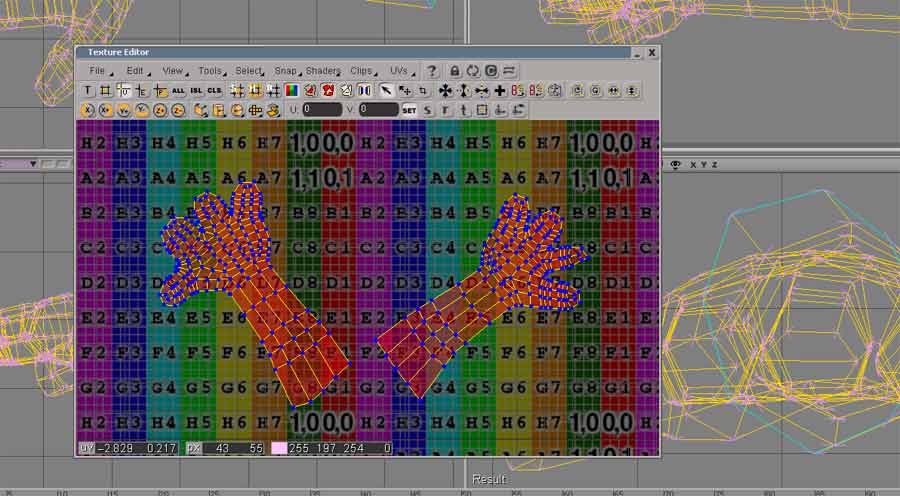Click the ISL island select button
This screenshot has height=496, width=900.
tap(196, 90)
